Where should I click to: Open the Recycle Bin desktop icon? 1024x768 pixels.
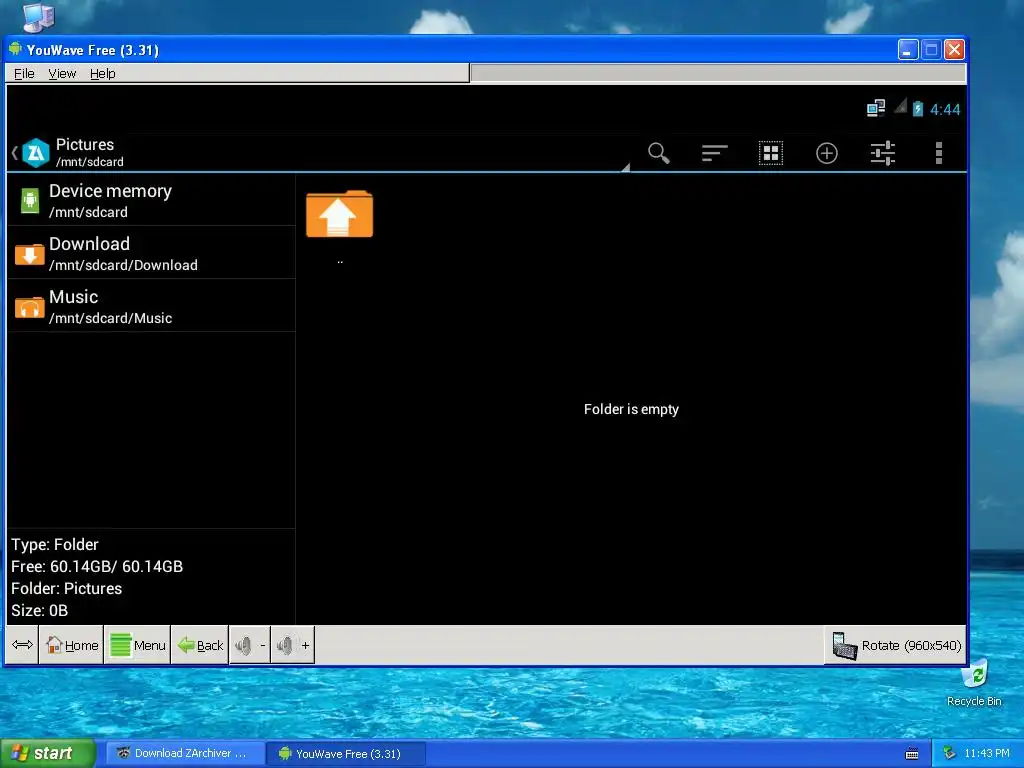(x=974, y=683)
